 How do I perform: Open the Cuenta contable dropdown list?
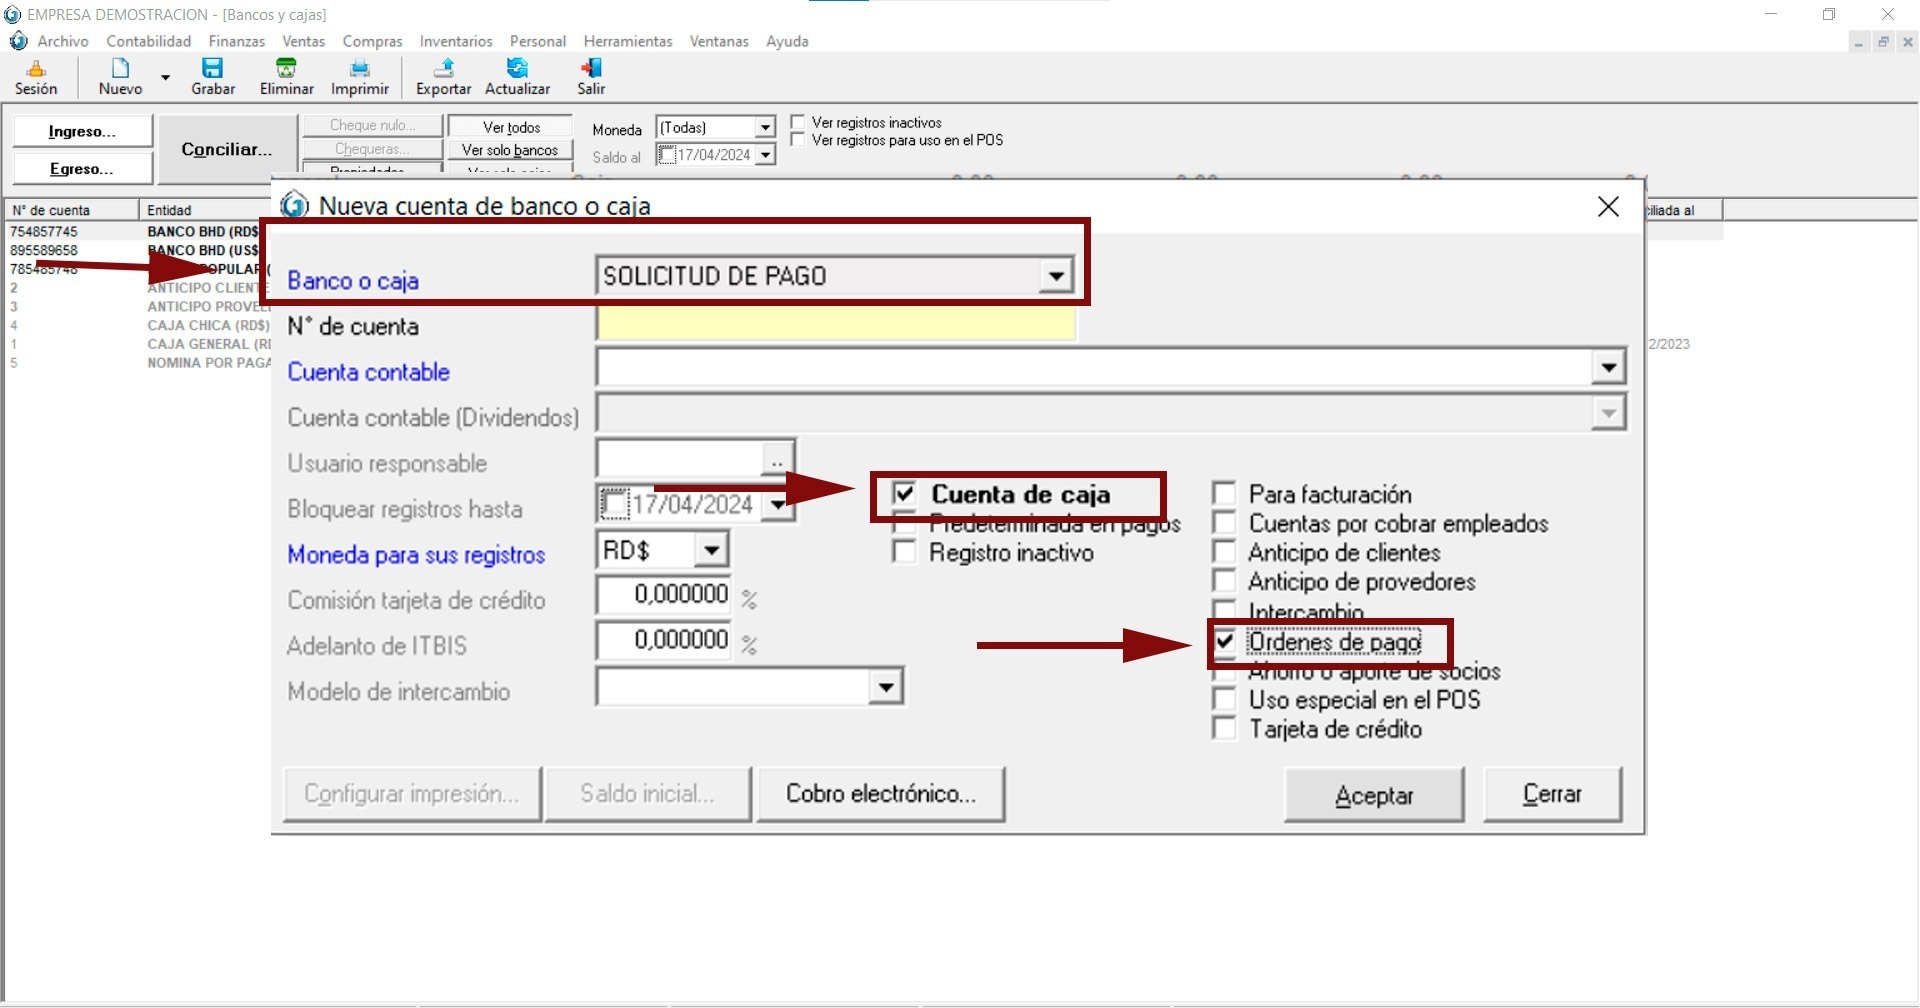(1608, 368)
